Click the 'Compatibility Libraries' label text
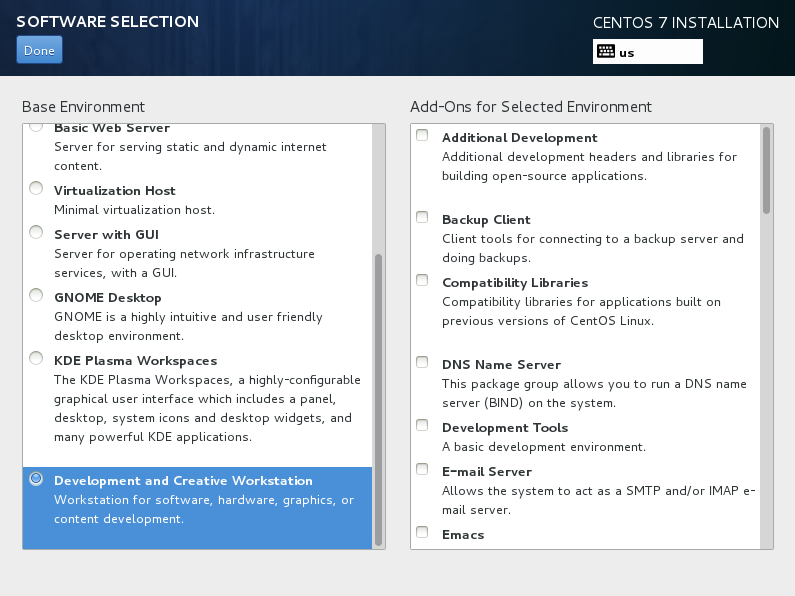Viewport: 795px width, 596px height. (515, 283)
